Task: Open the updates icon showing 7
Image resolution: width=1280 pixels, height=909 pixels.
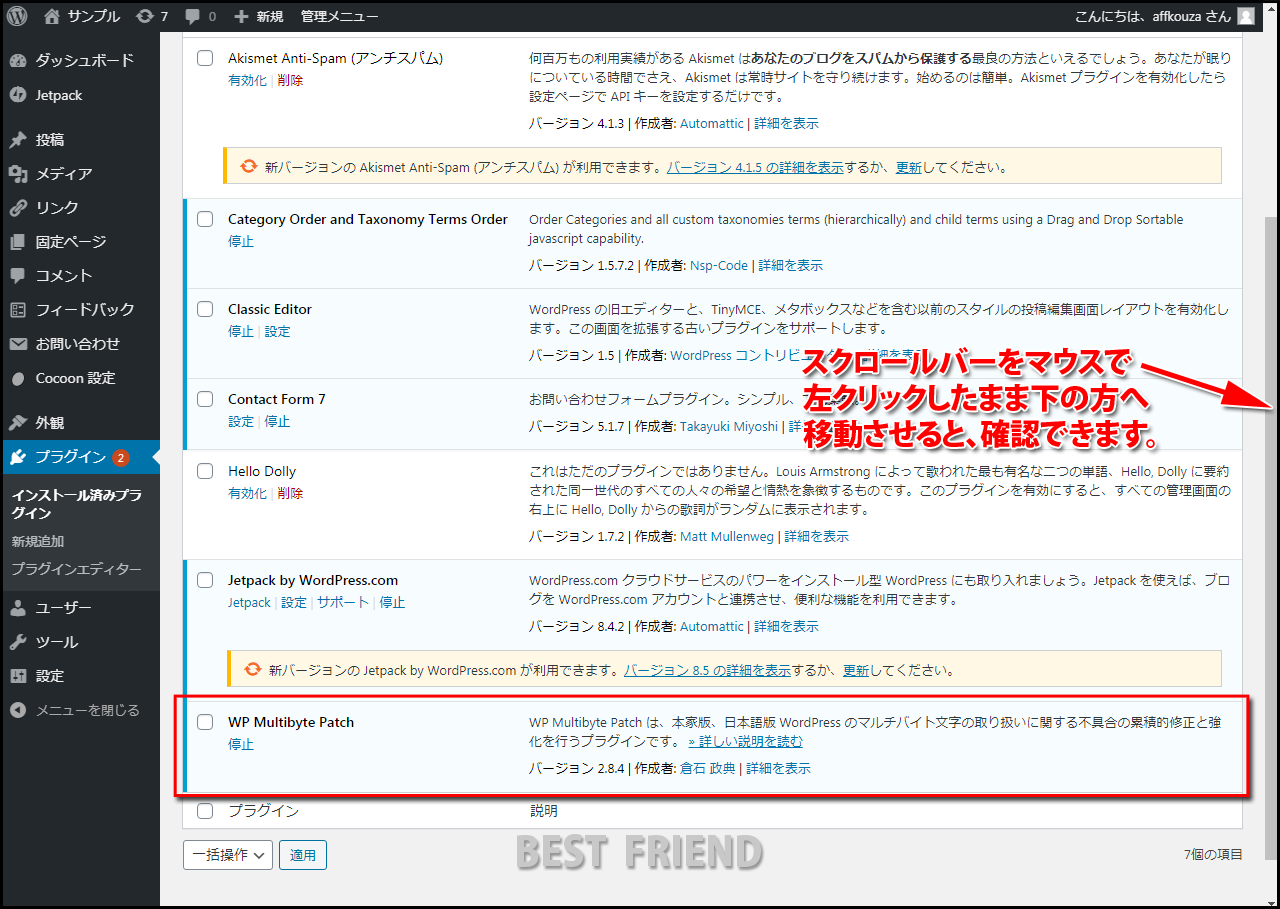Action: (152, 16)
